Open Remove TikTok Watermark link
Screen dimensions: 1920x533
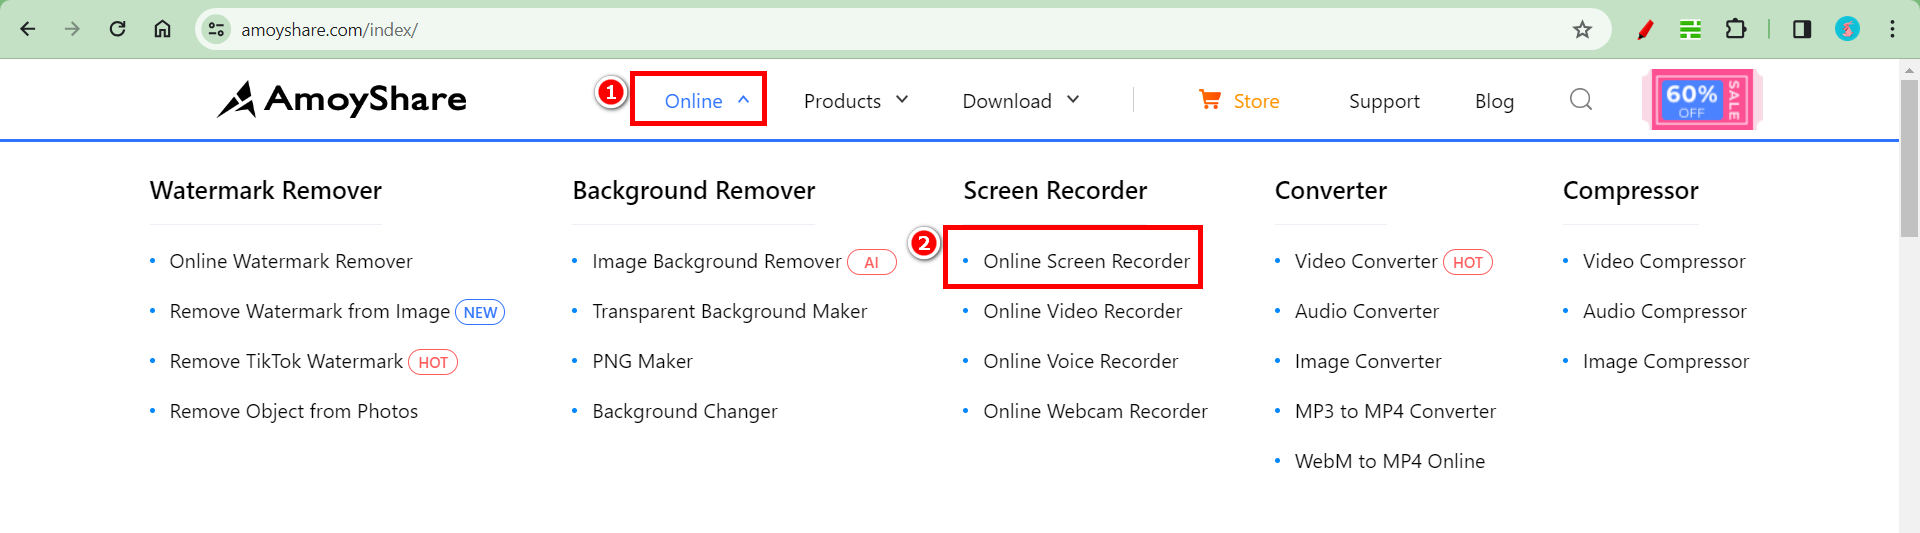(286, 361)
